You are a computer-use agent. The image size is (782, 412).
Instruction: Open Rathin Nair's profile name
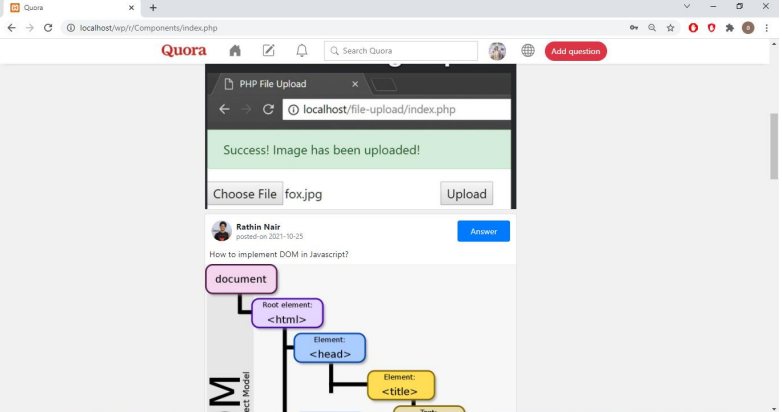pos(258,227)
